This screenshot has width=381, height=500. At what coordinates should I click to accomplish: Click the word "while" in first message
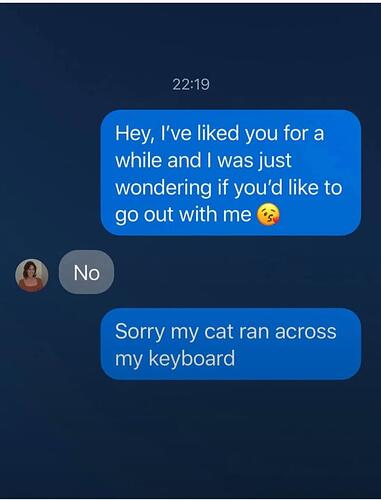pyautogui.click(x=138, y=160)
